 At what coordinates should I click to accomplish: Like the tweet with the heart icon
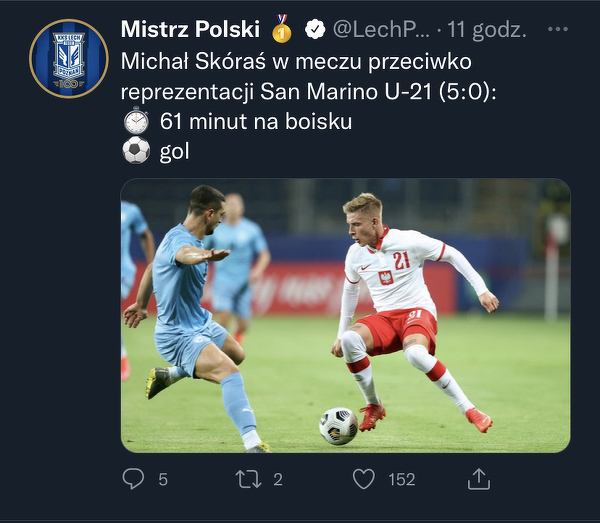[364, 479]
